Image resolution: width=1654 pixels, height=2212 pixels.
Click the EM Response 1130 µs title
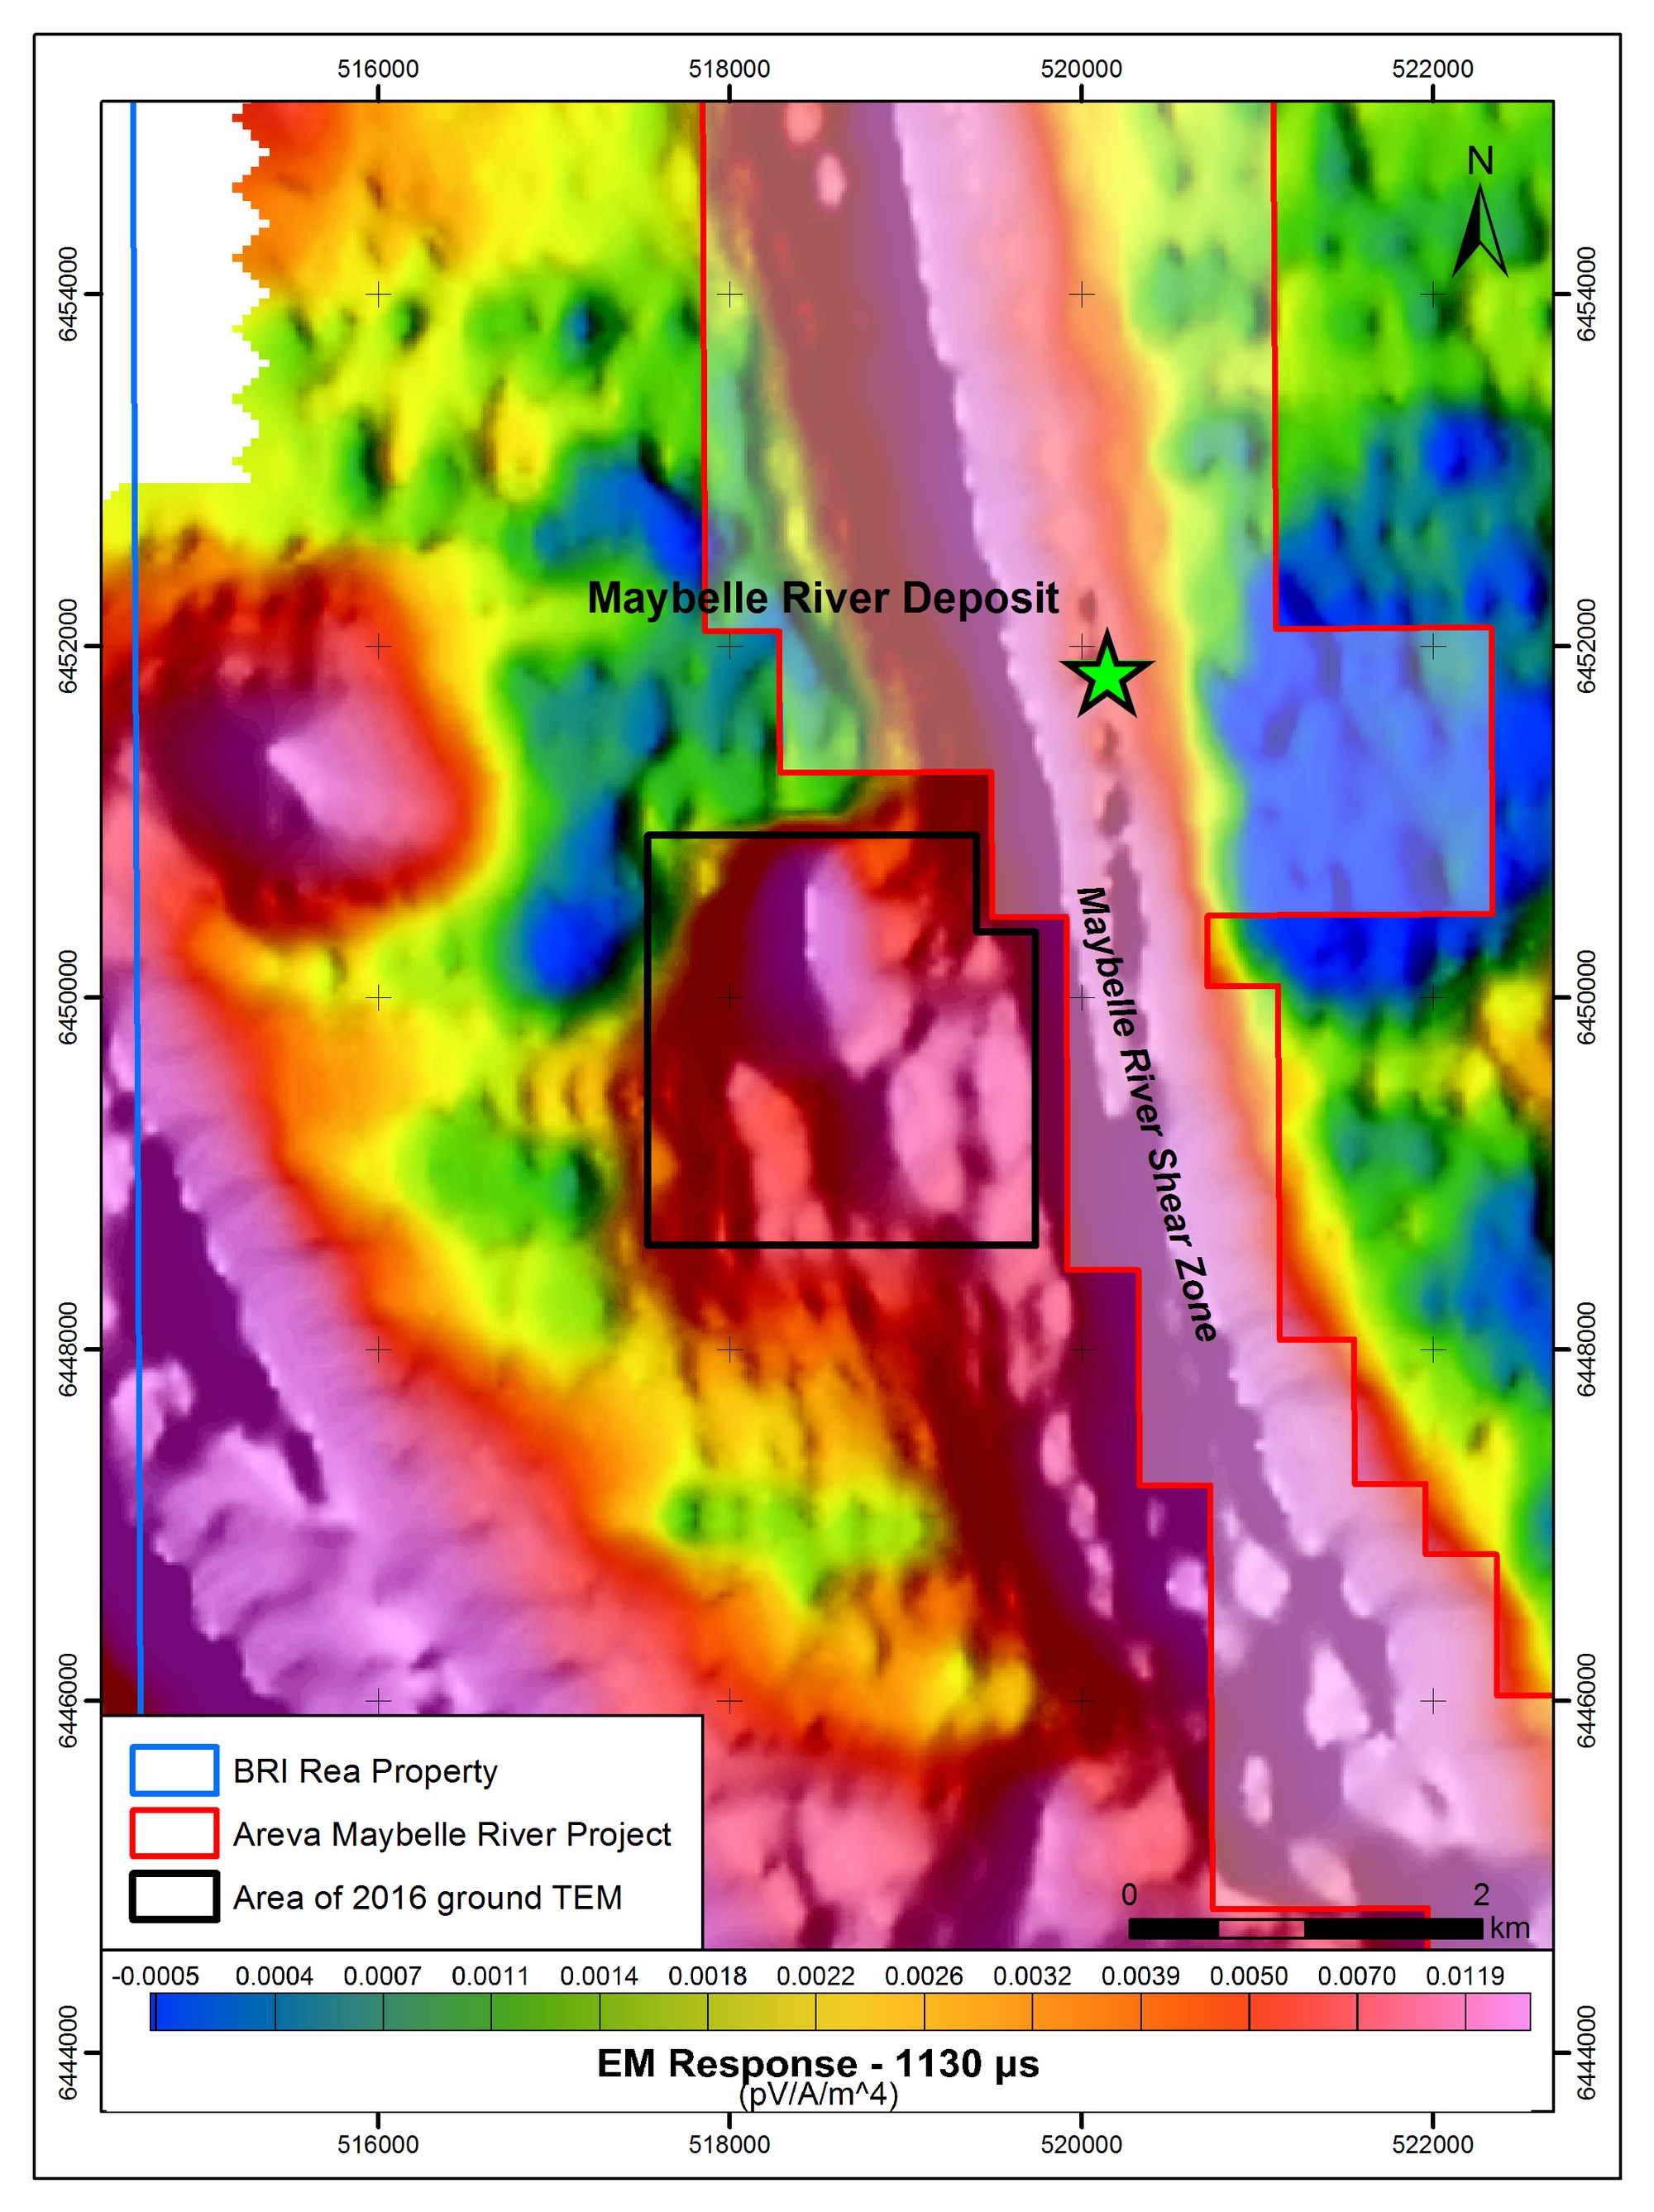tap(817, 2063)
